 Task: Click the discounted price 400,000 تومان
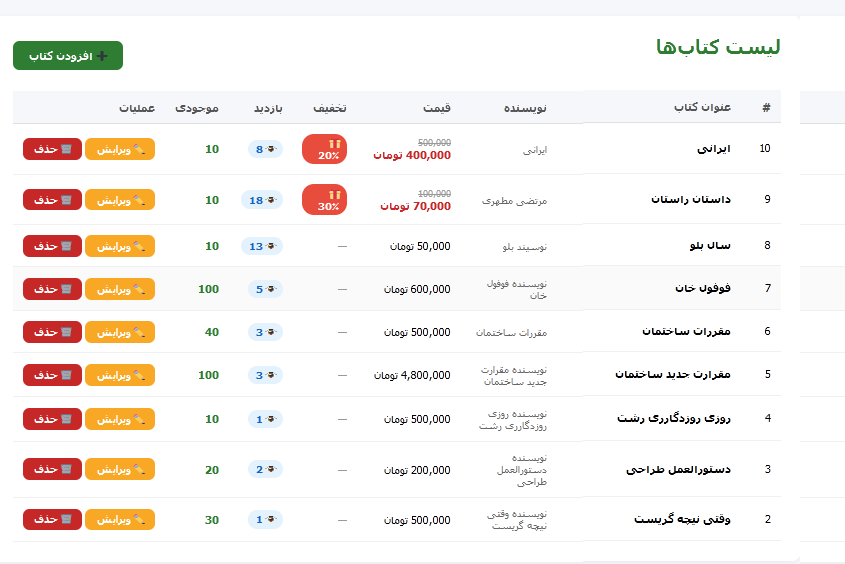[x=412, y=155]
